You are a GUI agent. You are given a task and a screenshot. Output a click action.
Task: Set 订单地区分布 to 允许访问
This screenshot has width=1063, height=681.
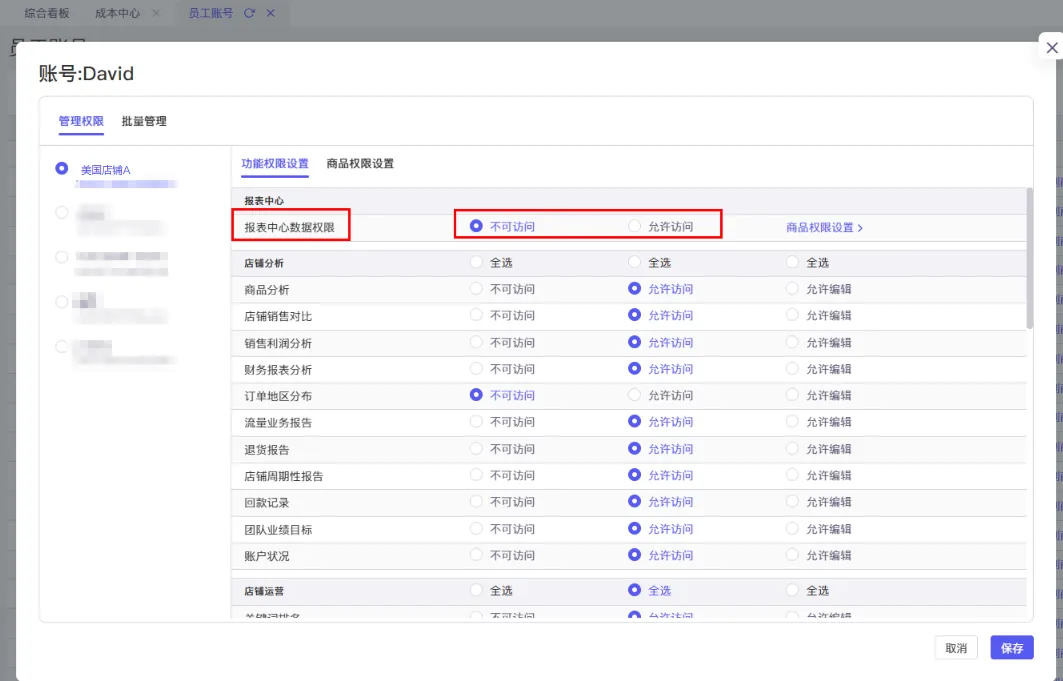[635, 395]
